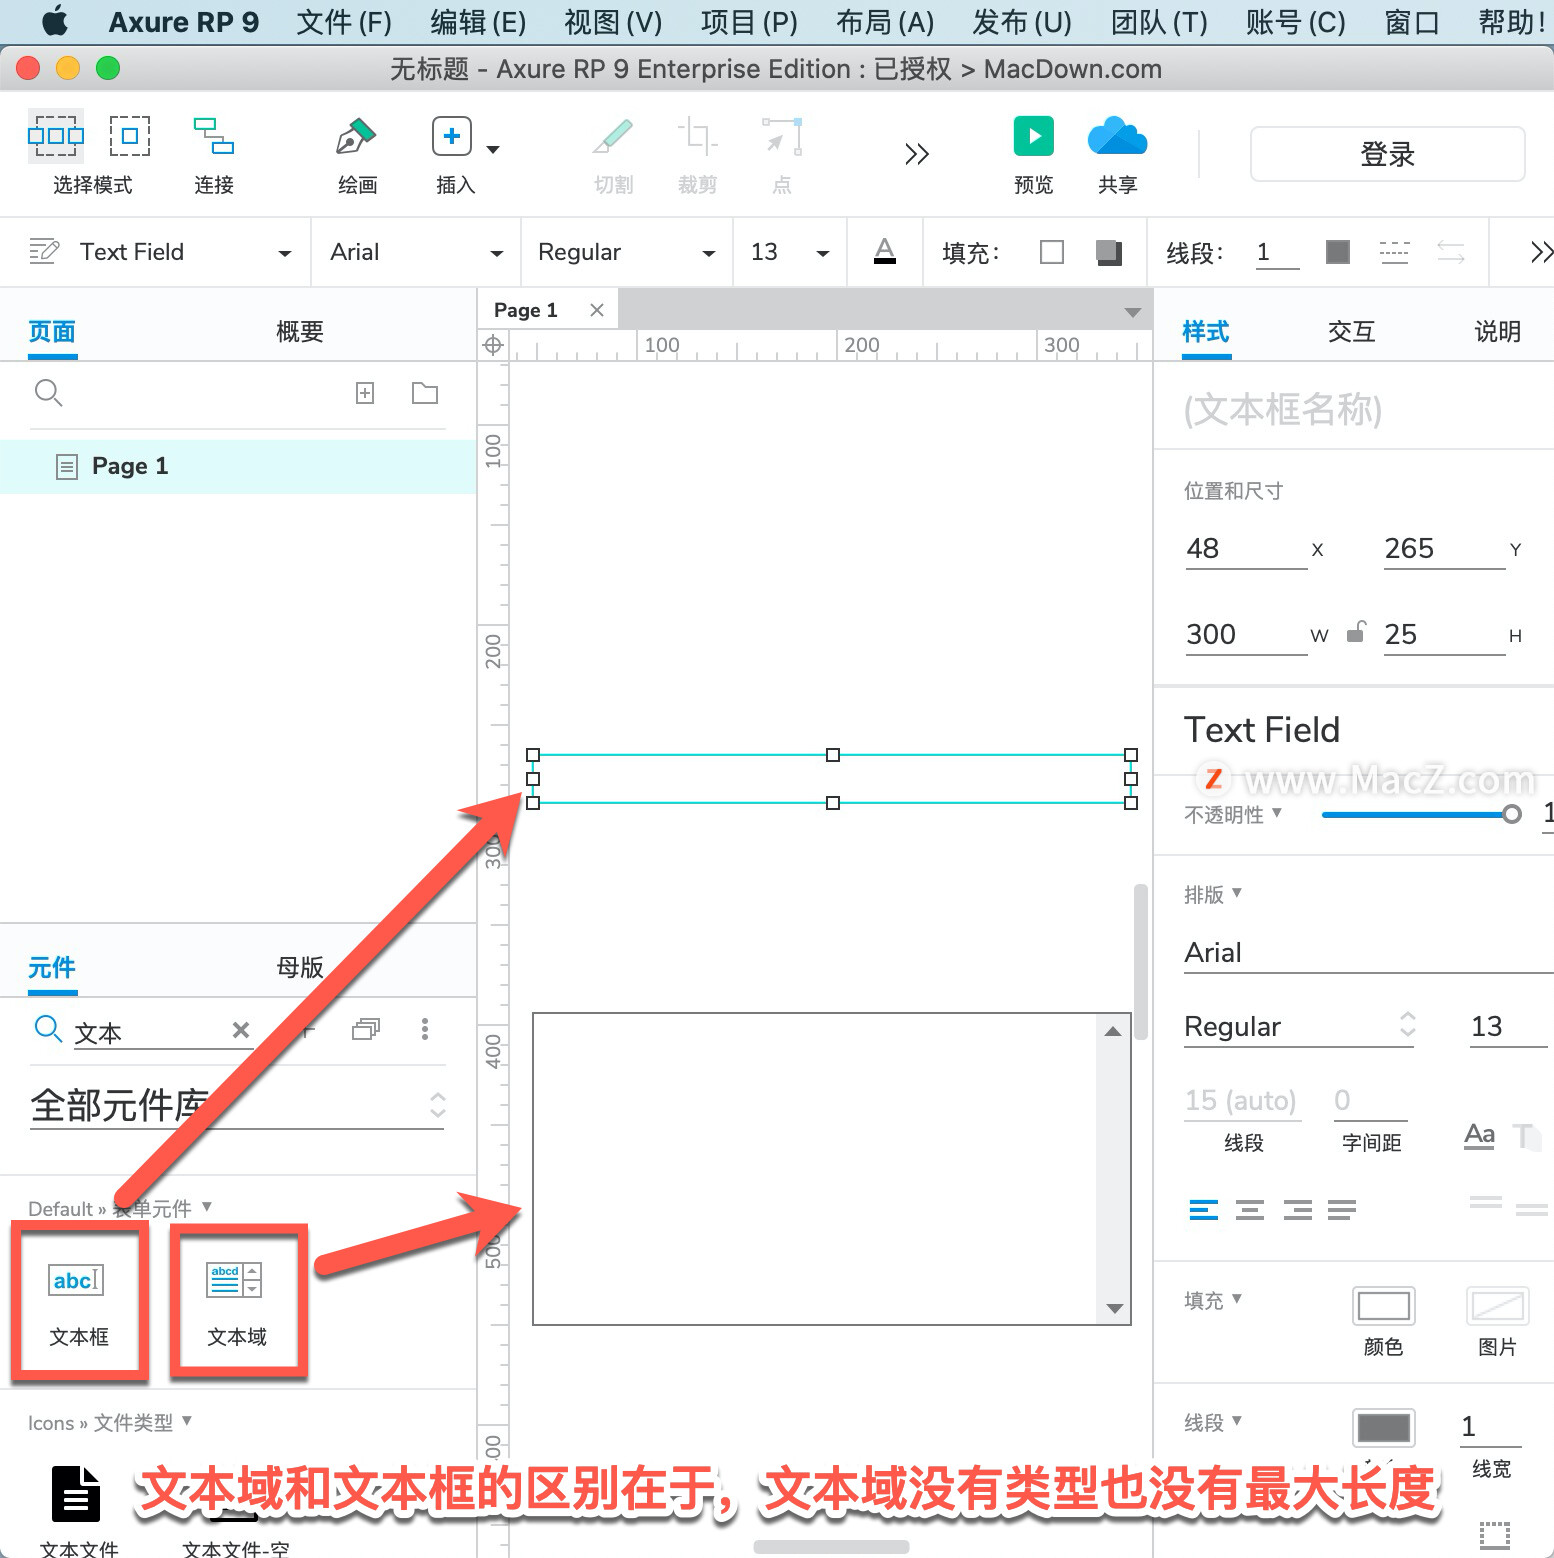Image resolution: width=1554 pixels, height=1558 pixels.
Task: Align text left in inspector
Action: click(1204, 1210)
